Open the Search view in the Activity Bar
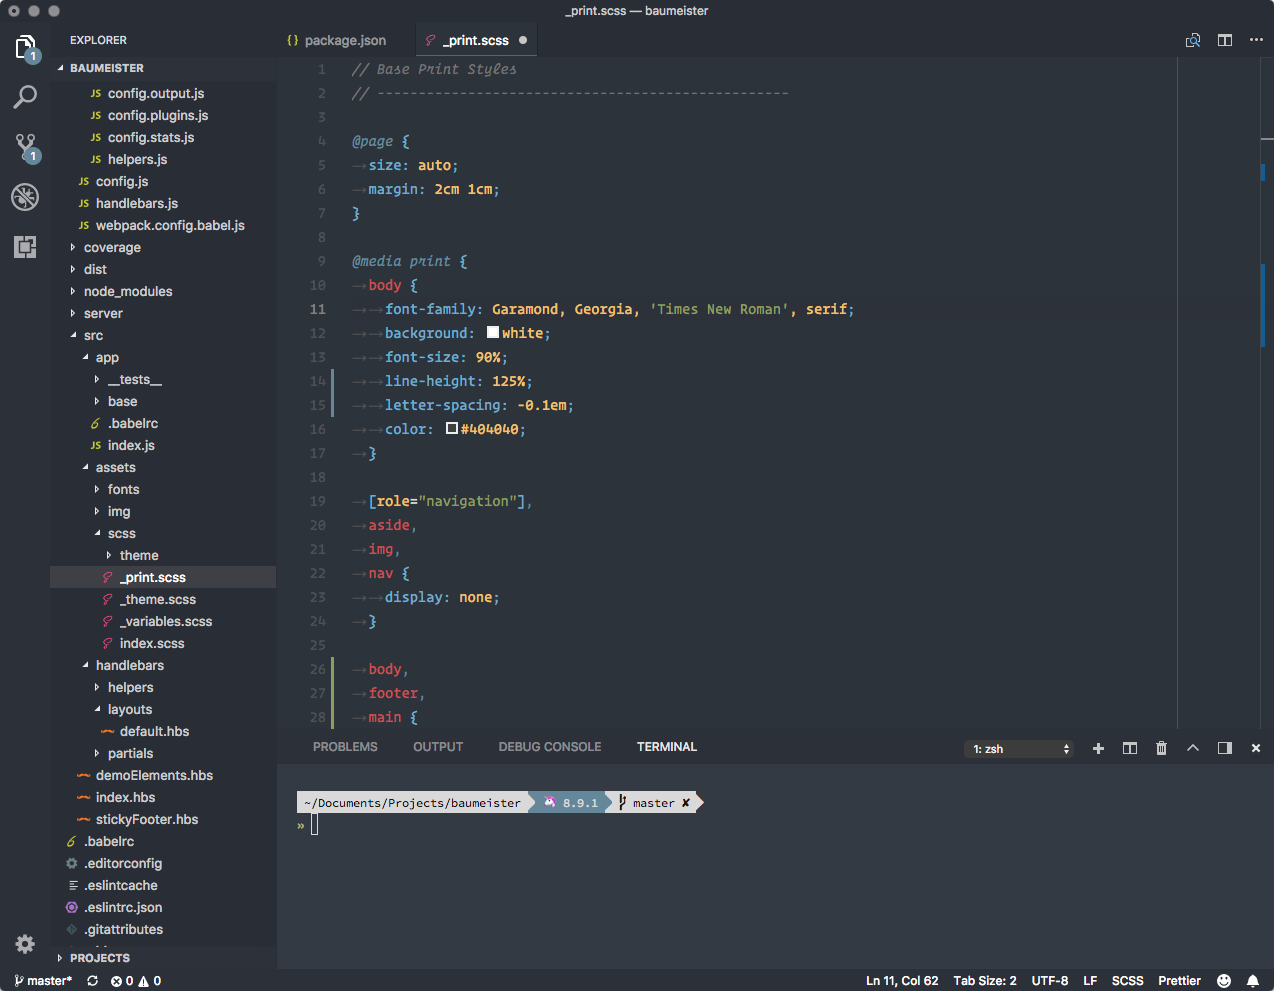Image resolution: width=1274 pixels, height=991 pixels. [24, 96]
